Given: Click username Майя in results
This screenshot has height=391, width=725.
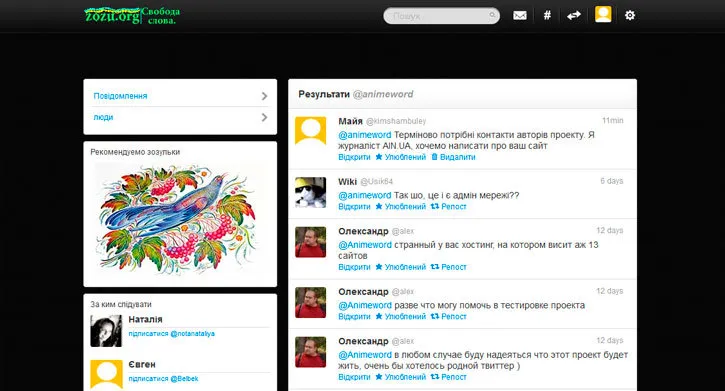Looking at the screenshot, I should [350, 121].
